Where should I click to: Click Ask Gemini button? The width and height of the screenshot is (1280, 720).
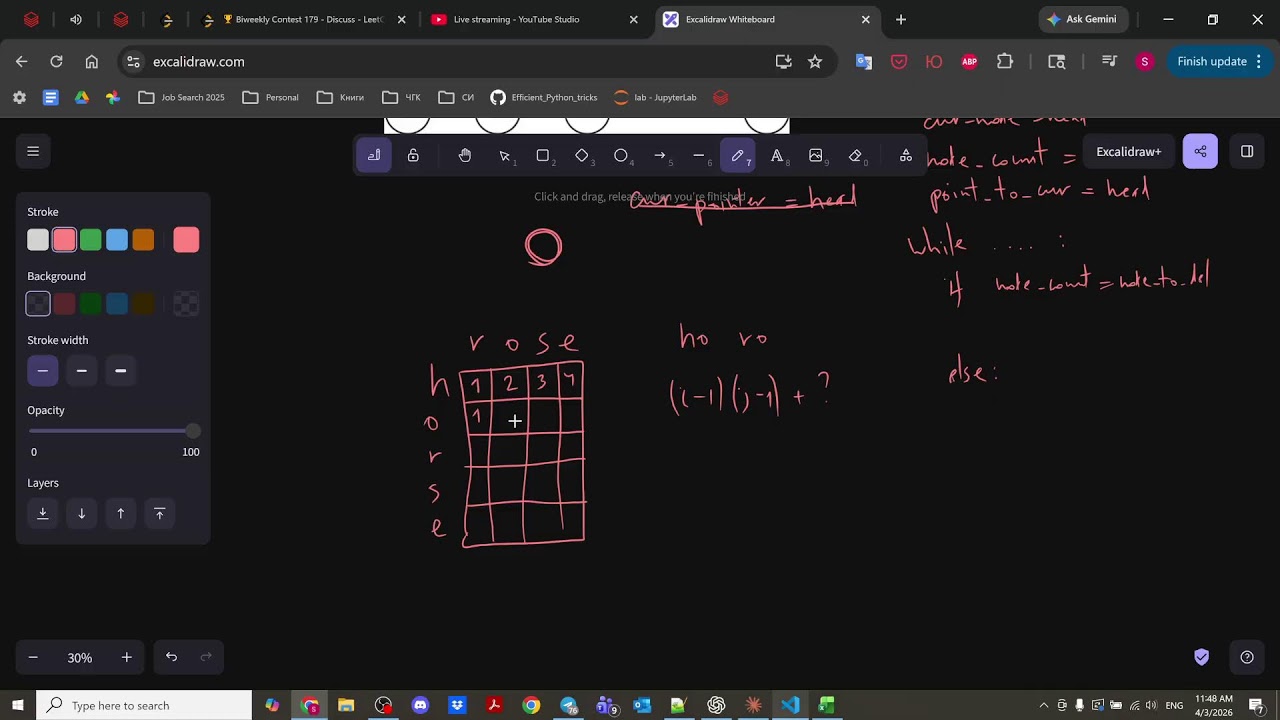pos(1084,19)
